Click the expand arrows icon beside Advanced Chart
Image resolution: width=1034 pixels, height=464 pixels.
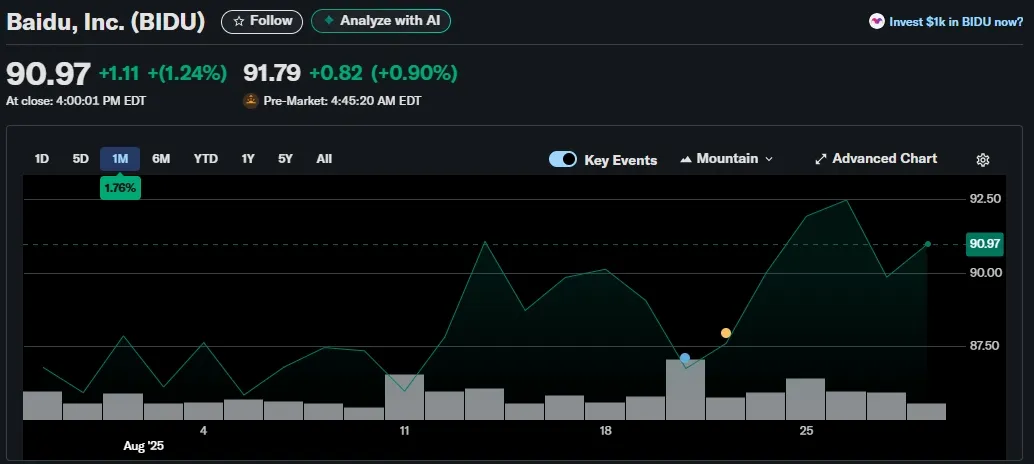coord(820,159)
